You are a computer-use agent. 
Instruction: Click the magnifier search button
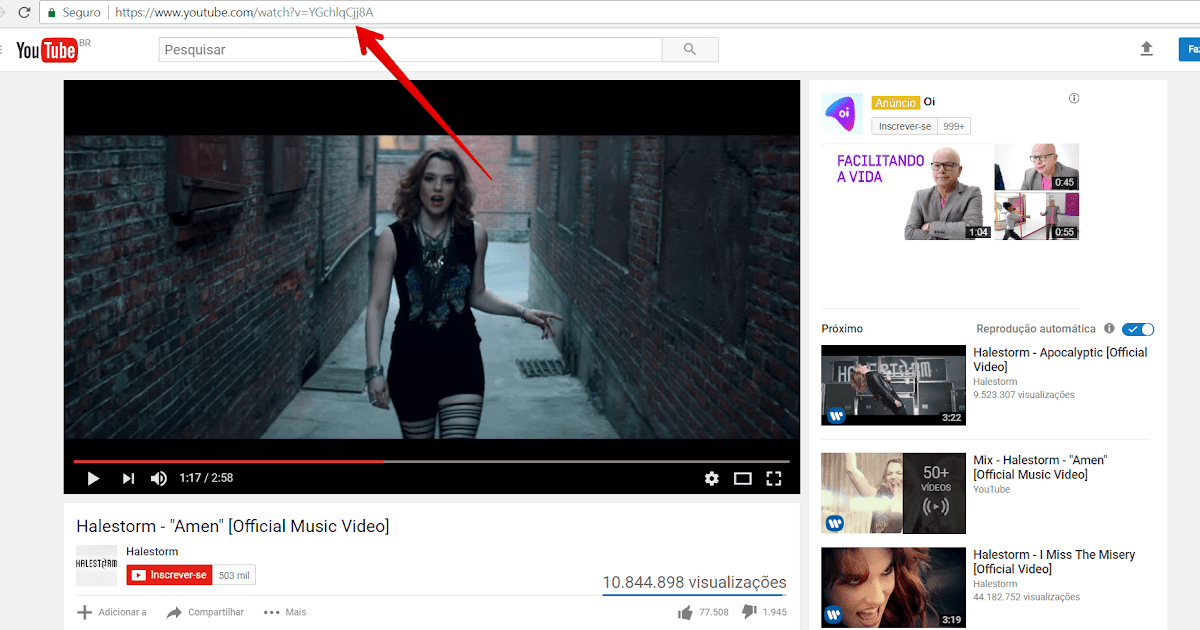pyautogui.click(x=690, y=50)
